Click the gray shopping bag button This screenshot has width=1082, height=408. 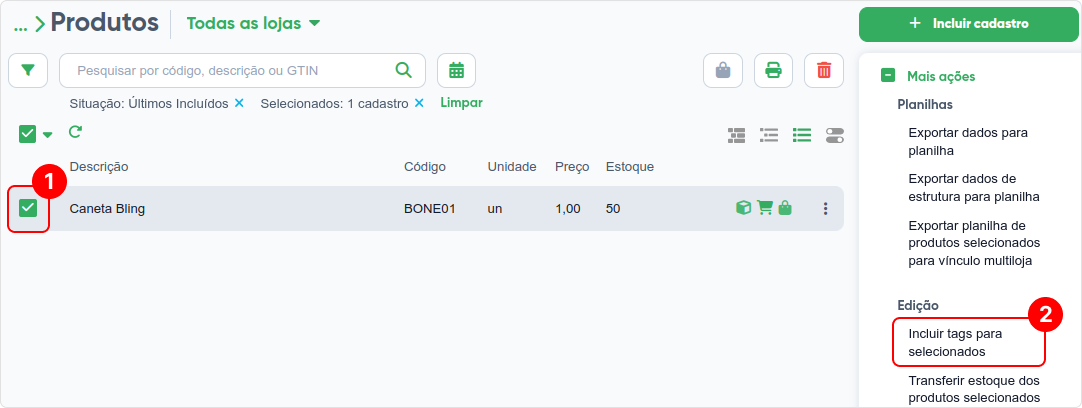pyautogui.click(x=722, y=70)
